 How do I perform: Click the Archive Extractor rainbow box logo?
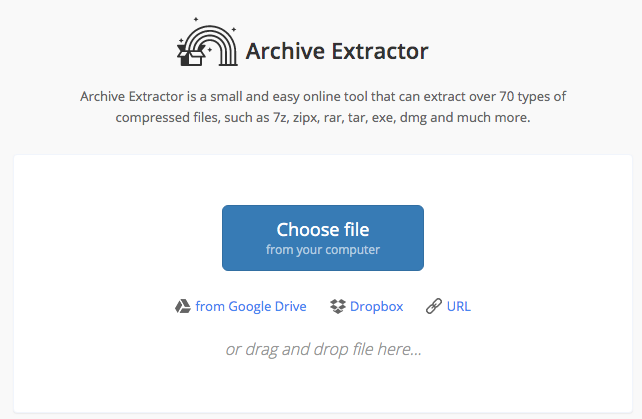click(x=206, y=43)
